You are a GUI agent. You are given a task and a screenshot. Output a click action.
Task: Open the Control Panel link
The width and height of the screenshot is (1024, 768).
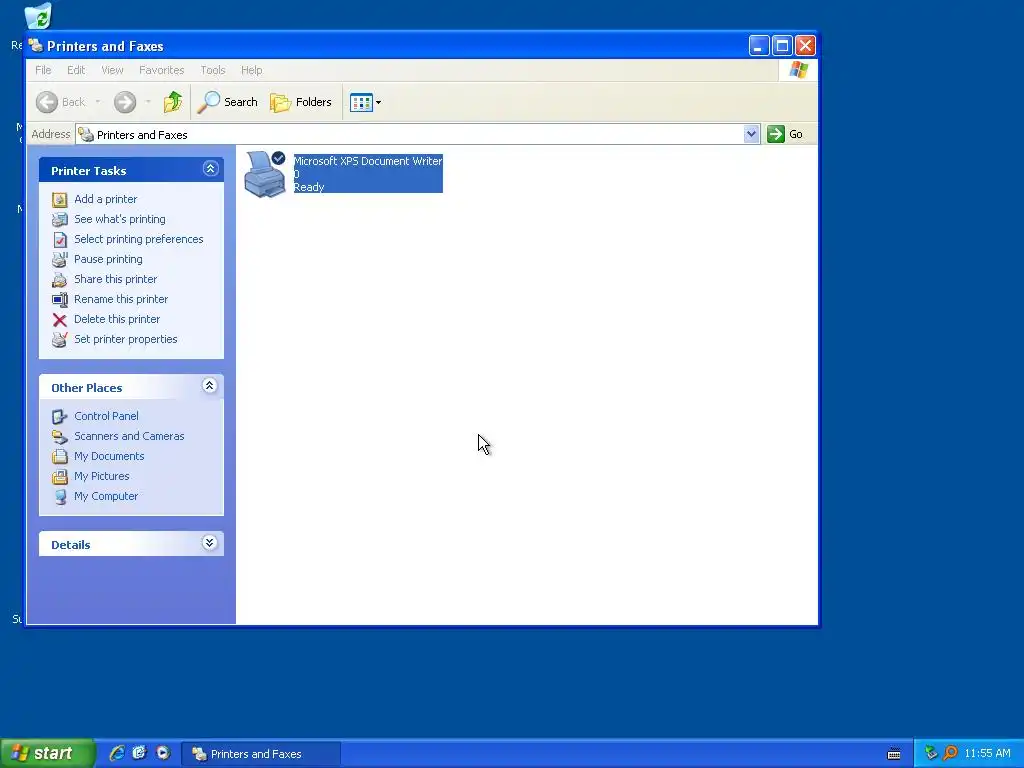coord(106,416)
